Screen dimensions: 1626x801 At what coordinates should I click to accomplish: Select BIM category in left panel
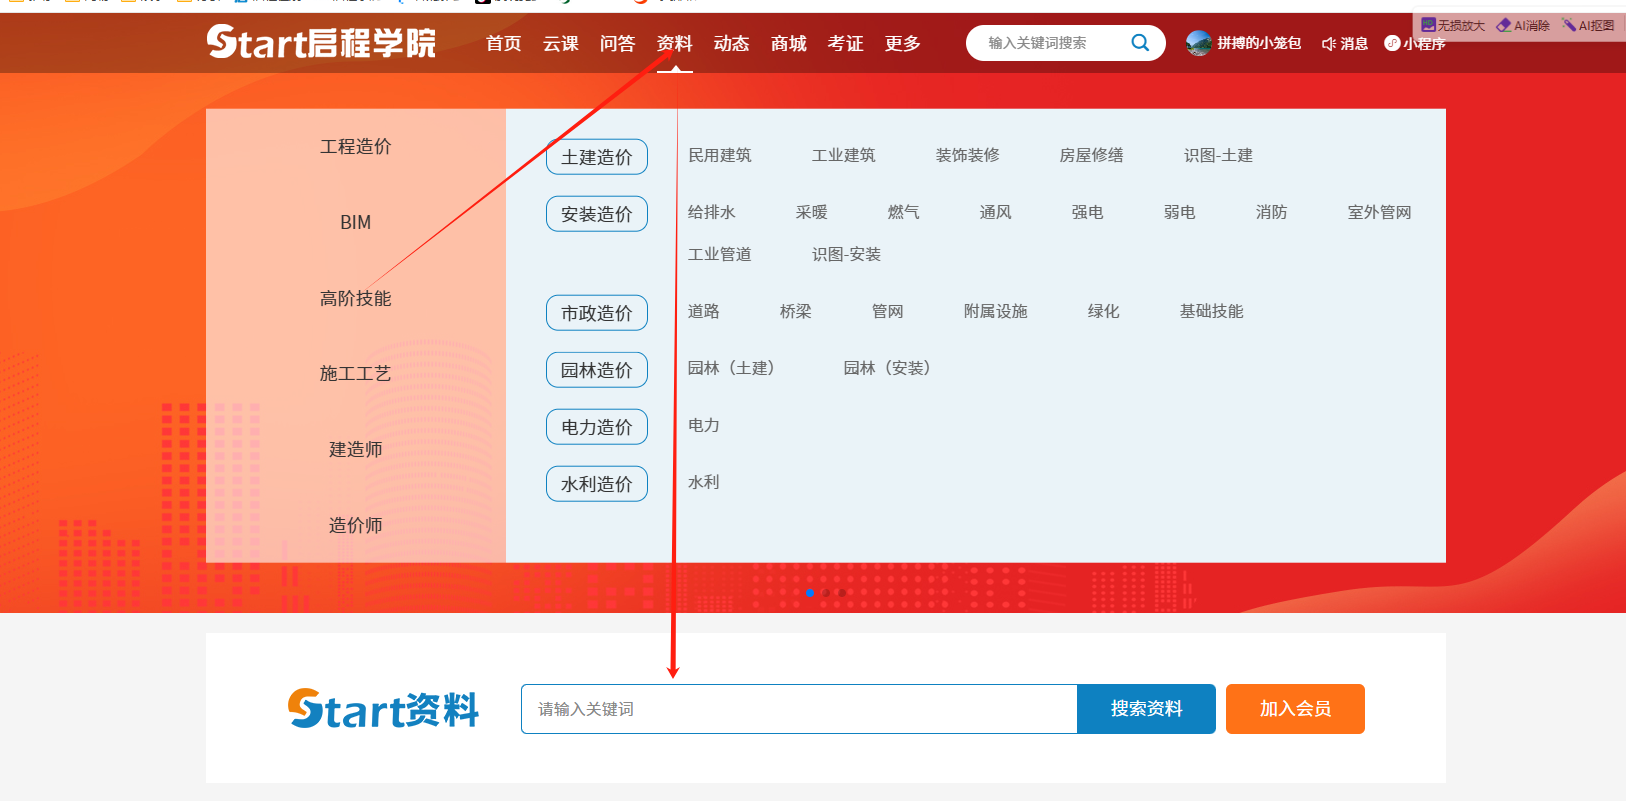[x=356, y=223]
